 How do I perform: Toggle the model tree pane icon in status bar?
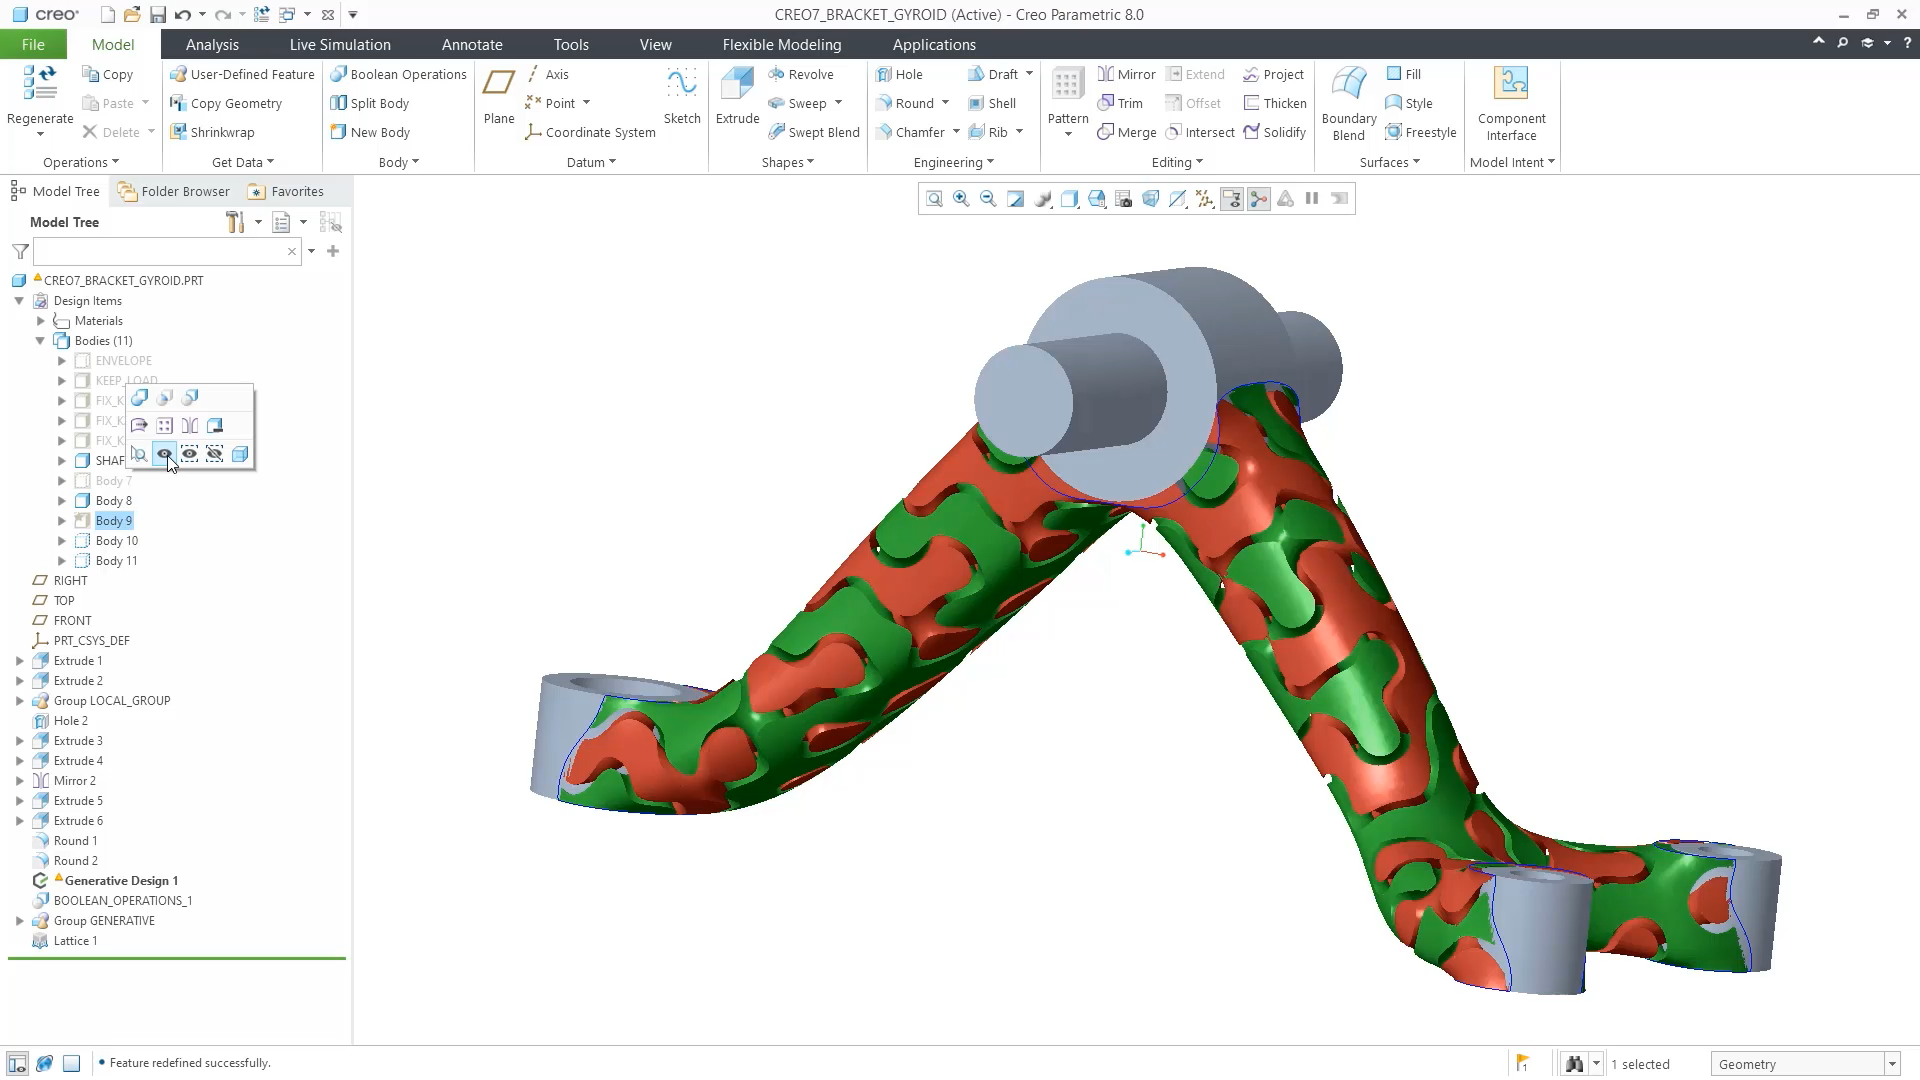click(17, 1063)
